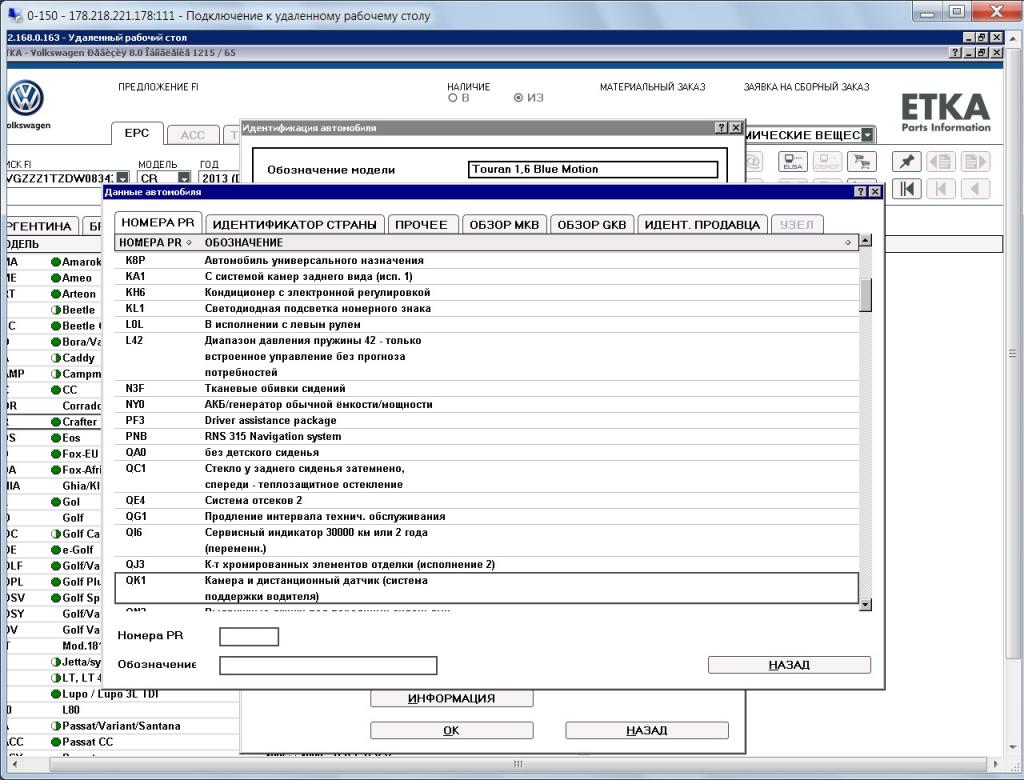The height and width of the screenshot is (780, 1024).
Task: Open the МОДЕЛЬ dropdown arrow
Action: coord(184,178)
